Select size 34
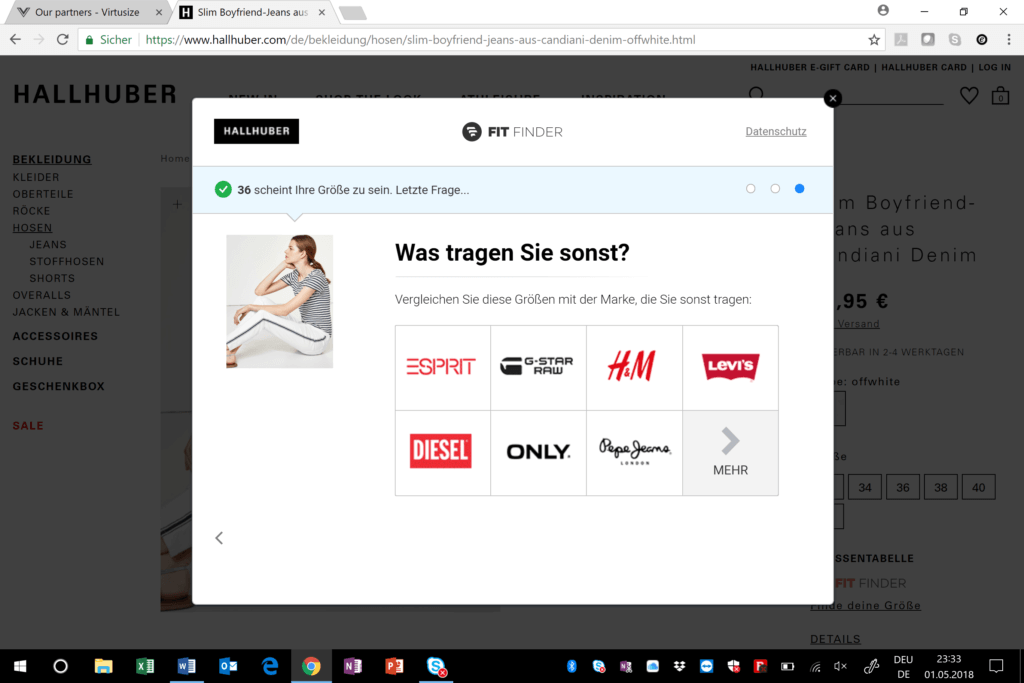 click(x=865, y=487)
